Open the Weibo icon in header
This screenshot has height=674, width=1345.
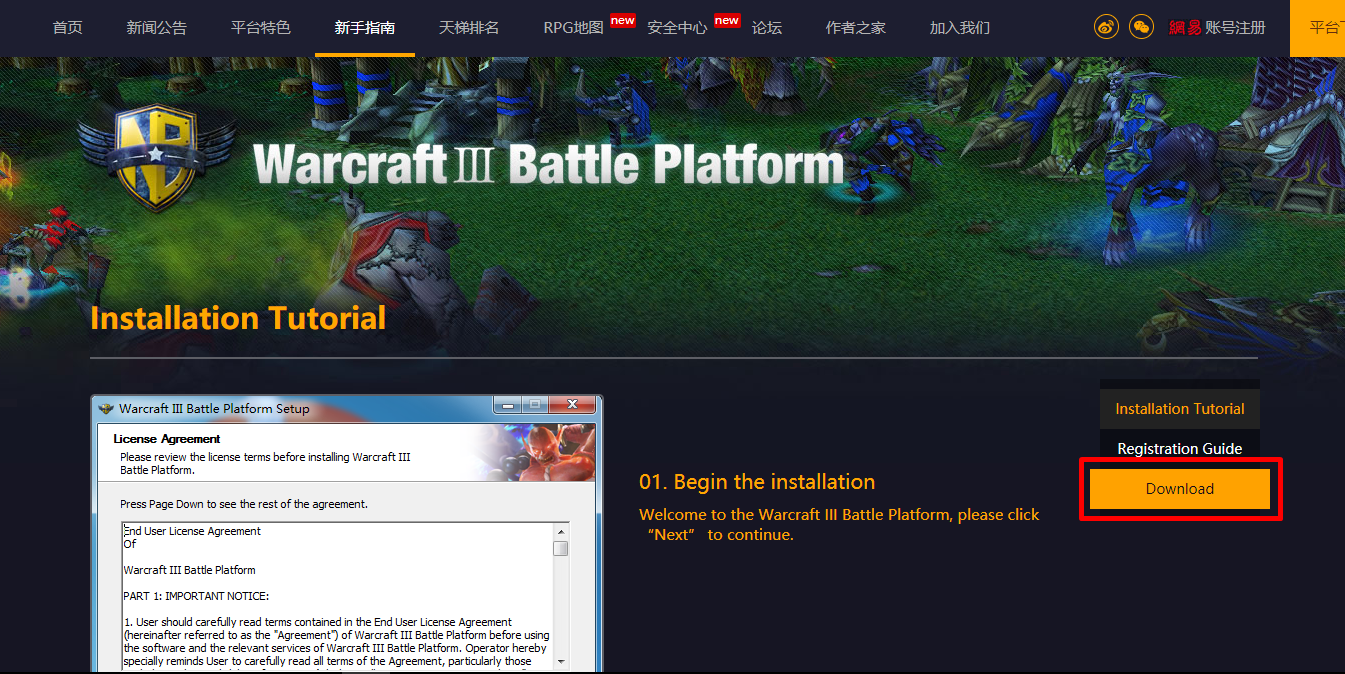pos(1106,27)
